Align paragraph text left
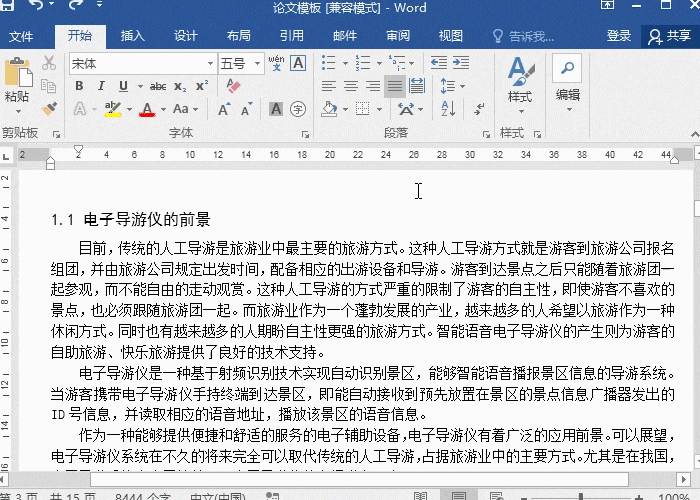Screen dimensions: 700x500 329,86
